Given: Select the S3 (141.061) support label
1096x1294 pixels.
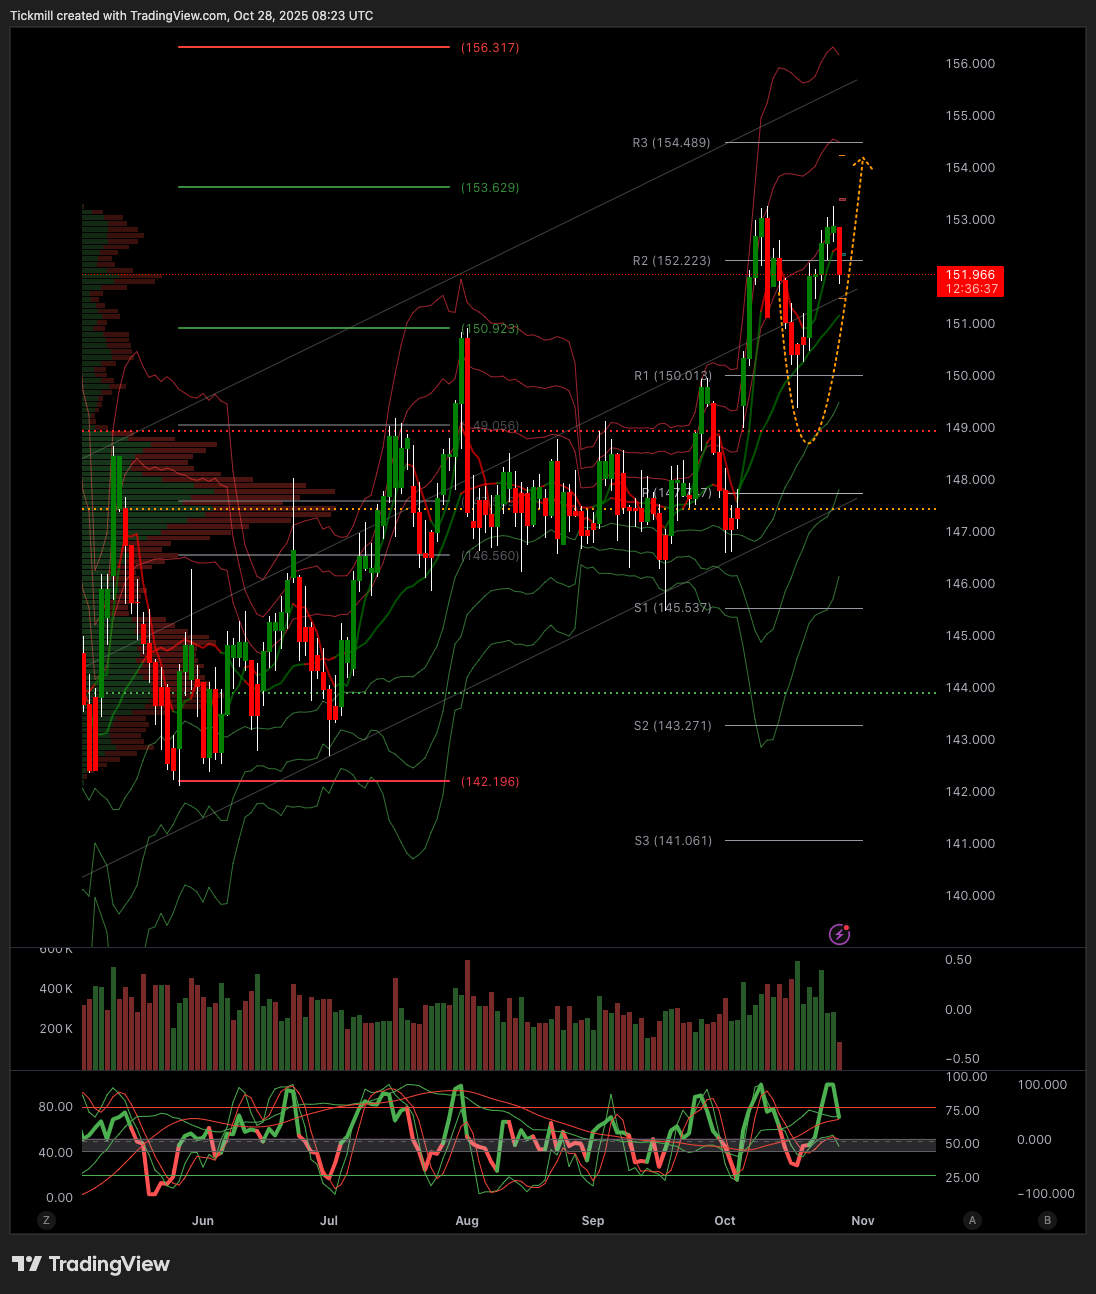Looking at the screenshot, I should [x=673, y=841].
